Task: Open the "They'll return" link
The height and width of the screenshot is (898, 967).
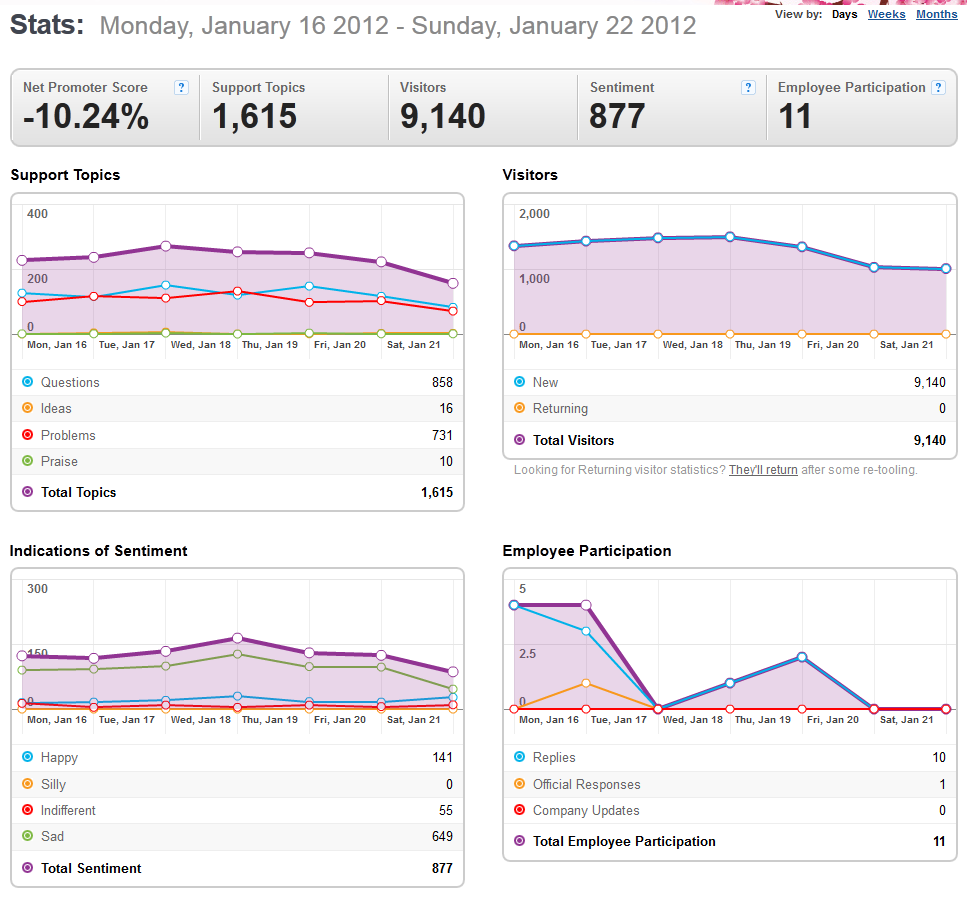Action: pyautogui.click(x=763, y=470)
